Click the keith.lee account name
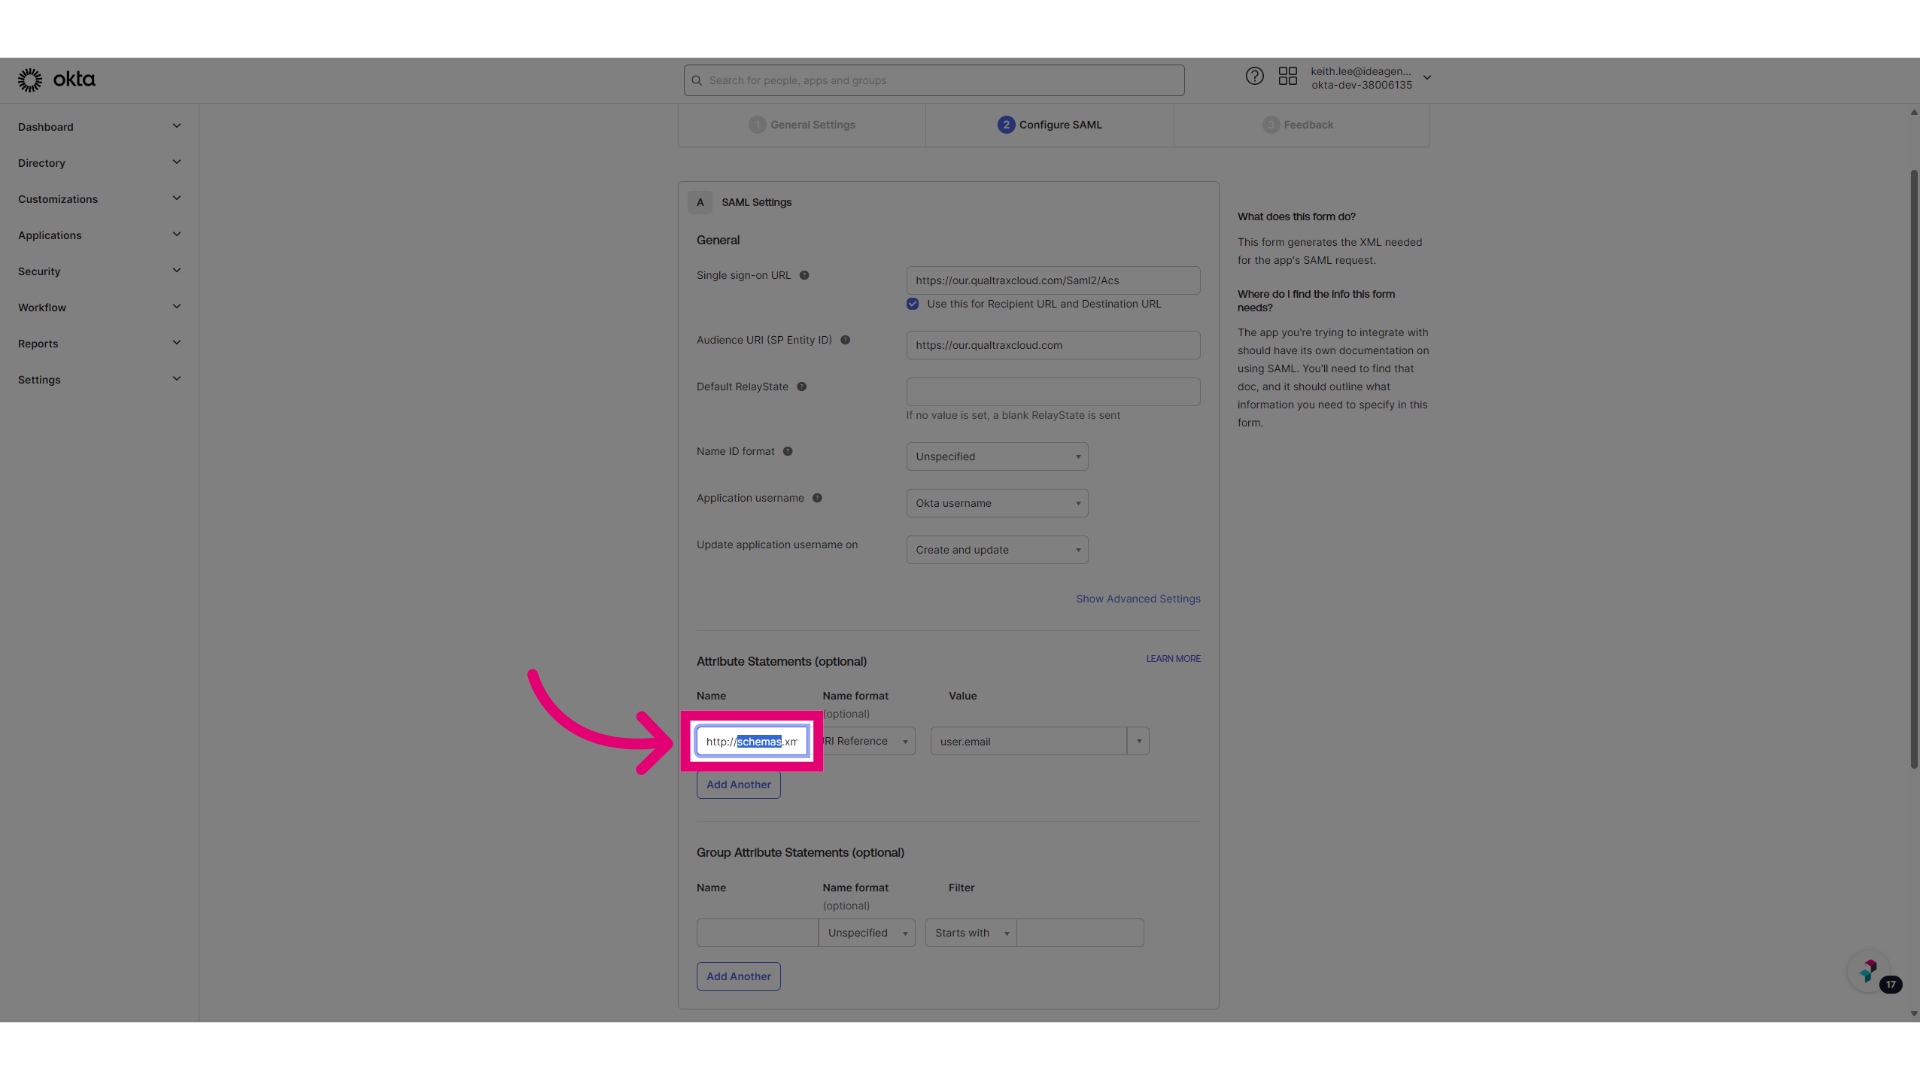 [1361, 71]
